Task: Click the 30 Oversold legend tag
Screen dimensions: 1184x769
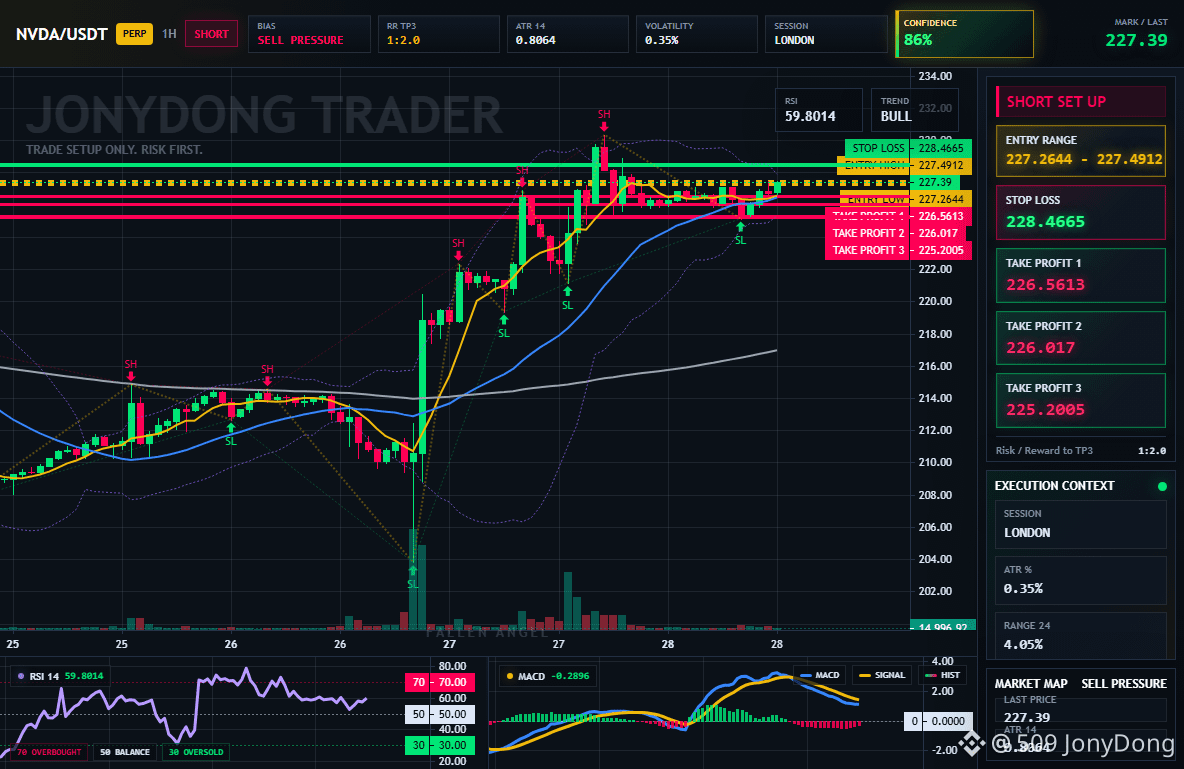Action: coord(196,752)
